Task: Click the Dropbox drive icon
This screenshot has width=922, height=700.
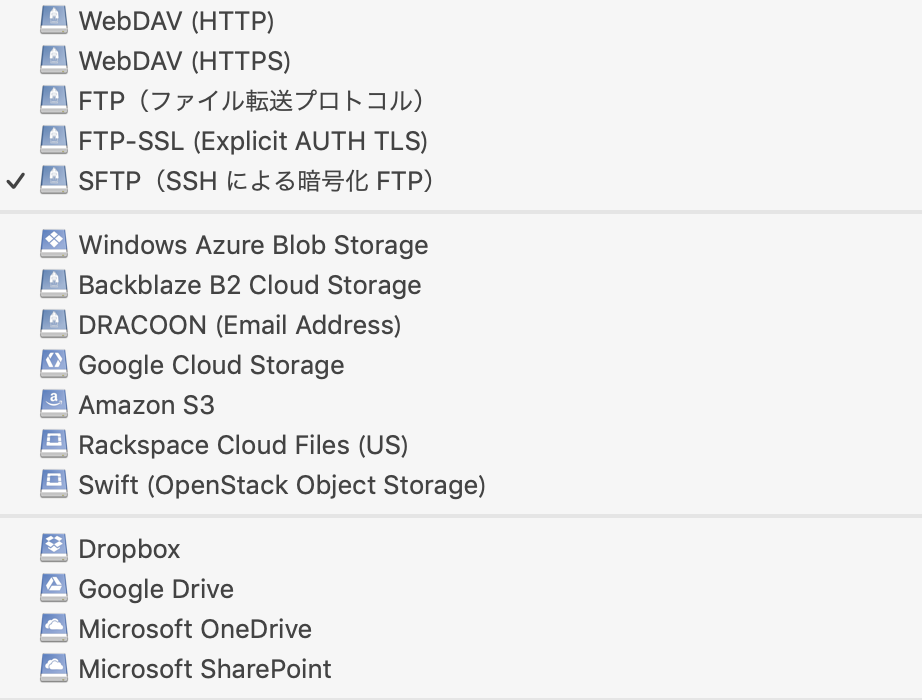Action: (53, 549)
